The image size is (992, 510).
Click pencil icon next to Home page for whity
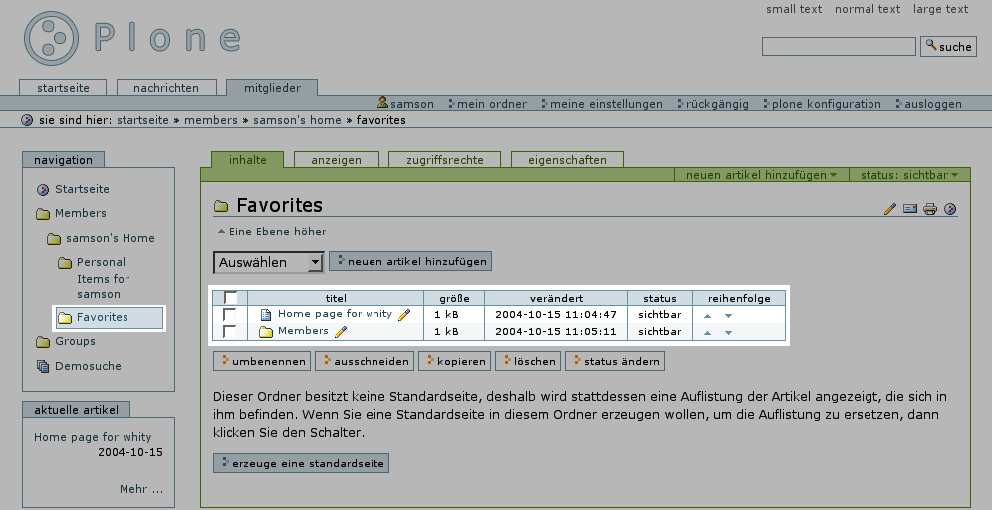404,314
